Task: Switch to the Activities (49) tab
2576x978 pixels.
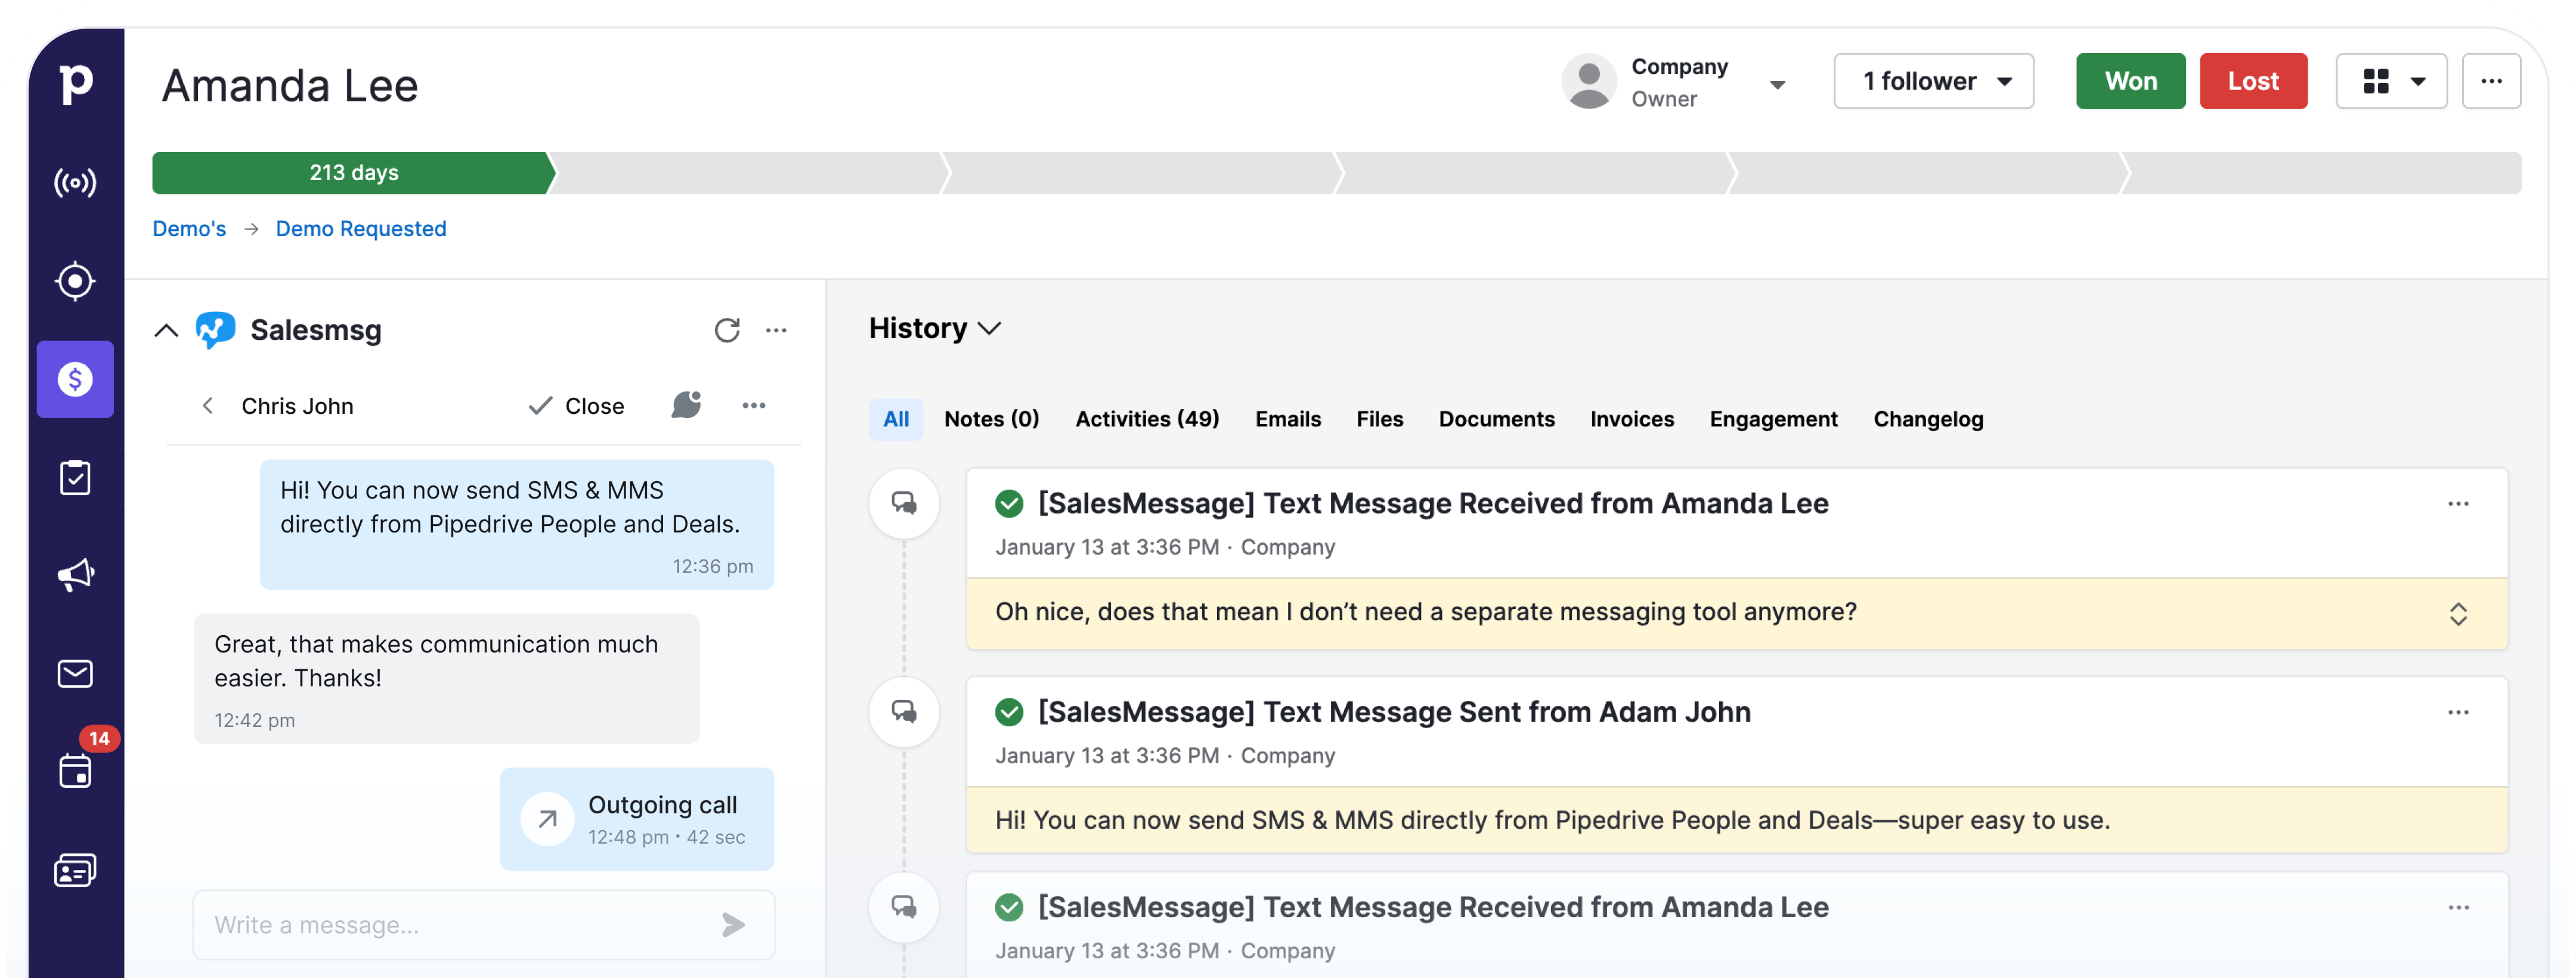Action: 1146,419
